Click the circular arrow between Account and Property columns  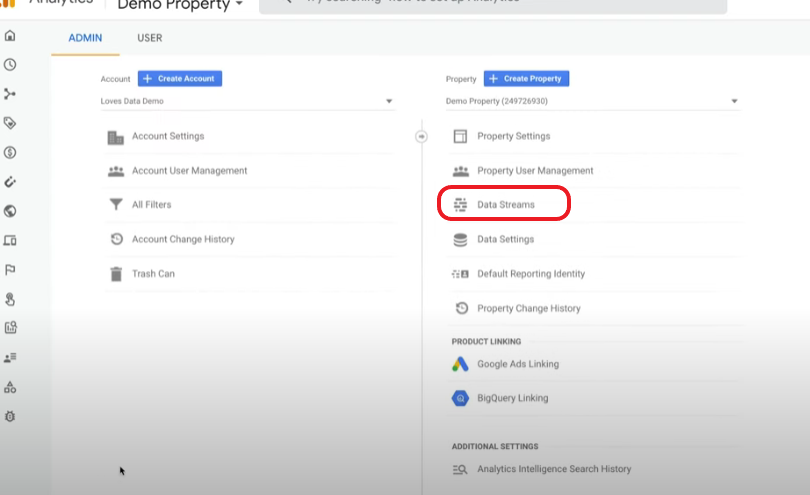tap(422, 136)
